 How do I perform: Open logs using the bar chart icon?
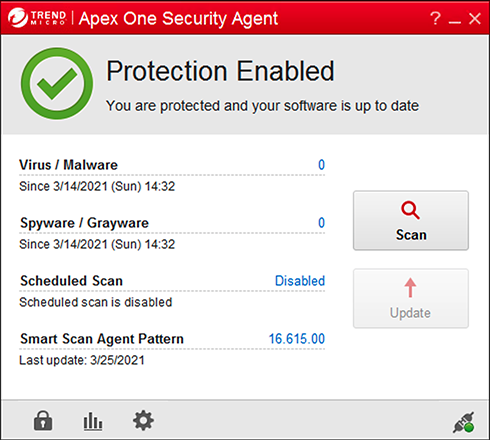tap(93, 421)
